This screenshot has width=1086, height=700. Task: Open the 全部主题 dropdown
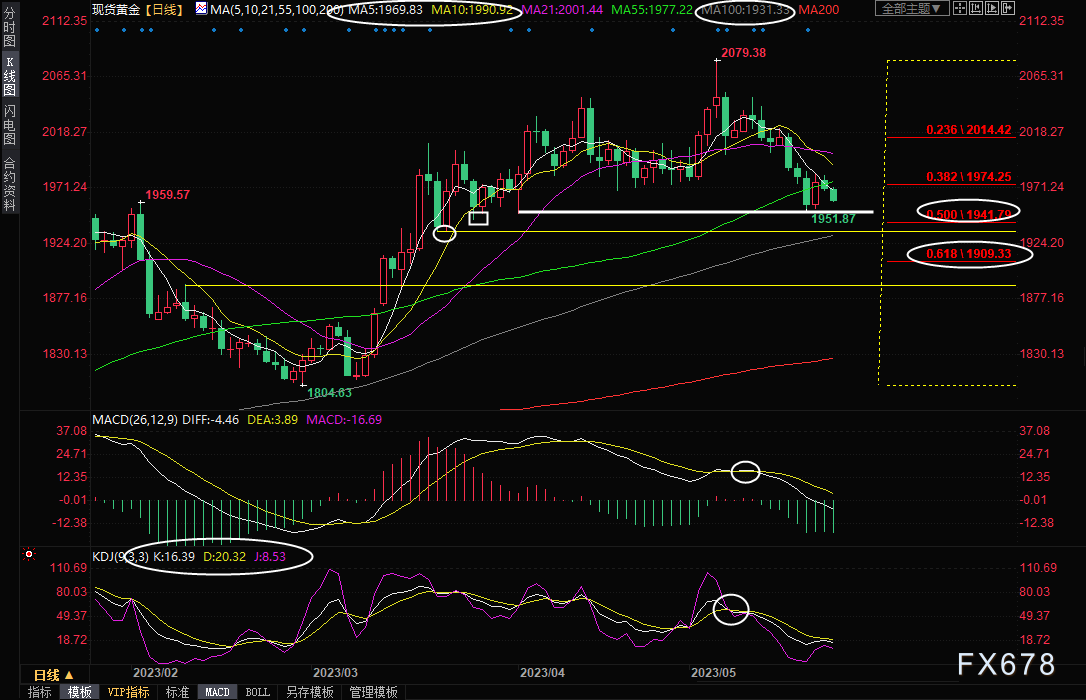tap(908, 9)
